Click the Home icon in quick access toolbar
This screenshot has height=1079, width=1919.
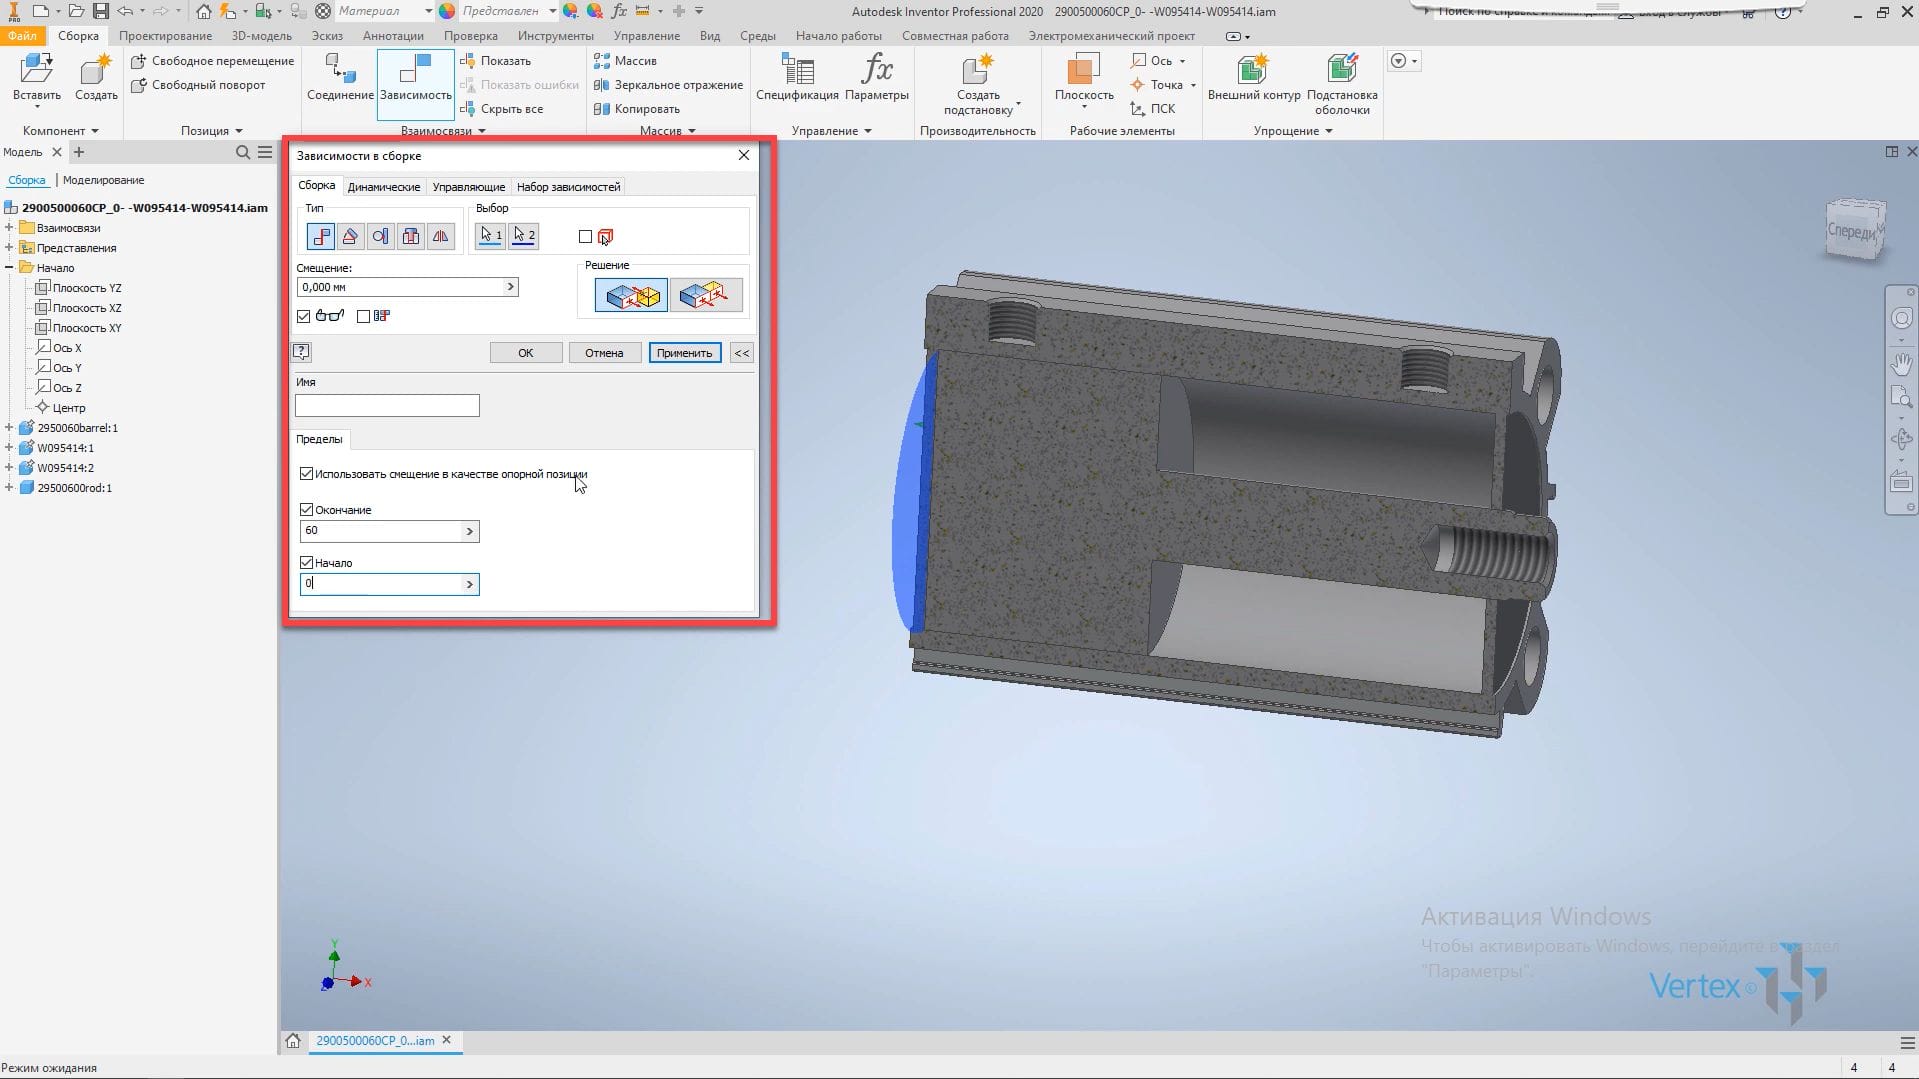coord(204,11)
